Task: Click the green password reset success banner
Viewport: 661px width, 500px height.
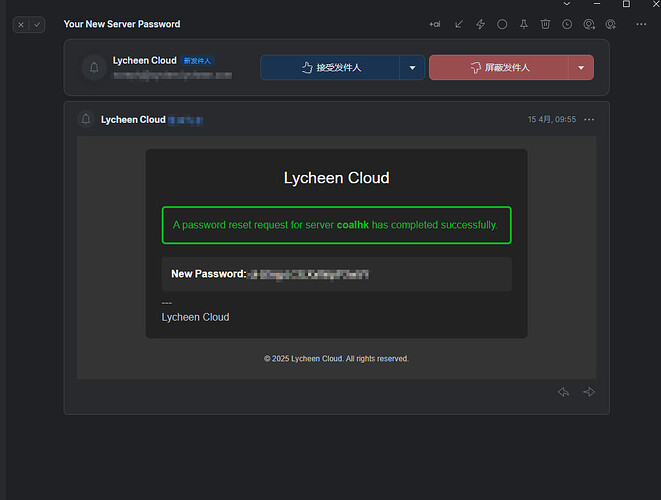Action: (x=336, y=225)
